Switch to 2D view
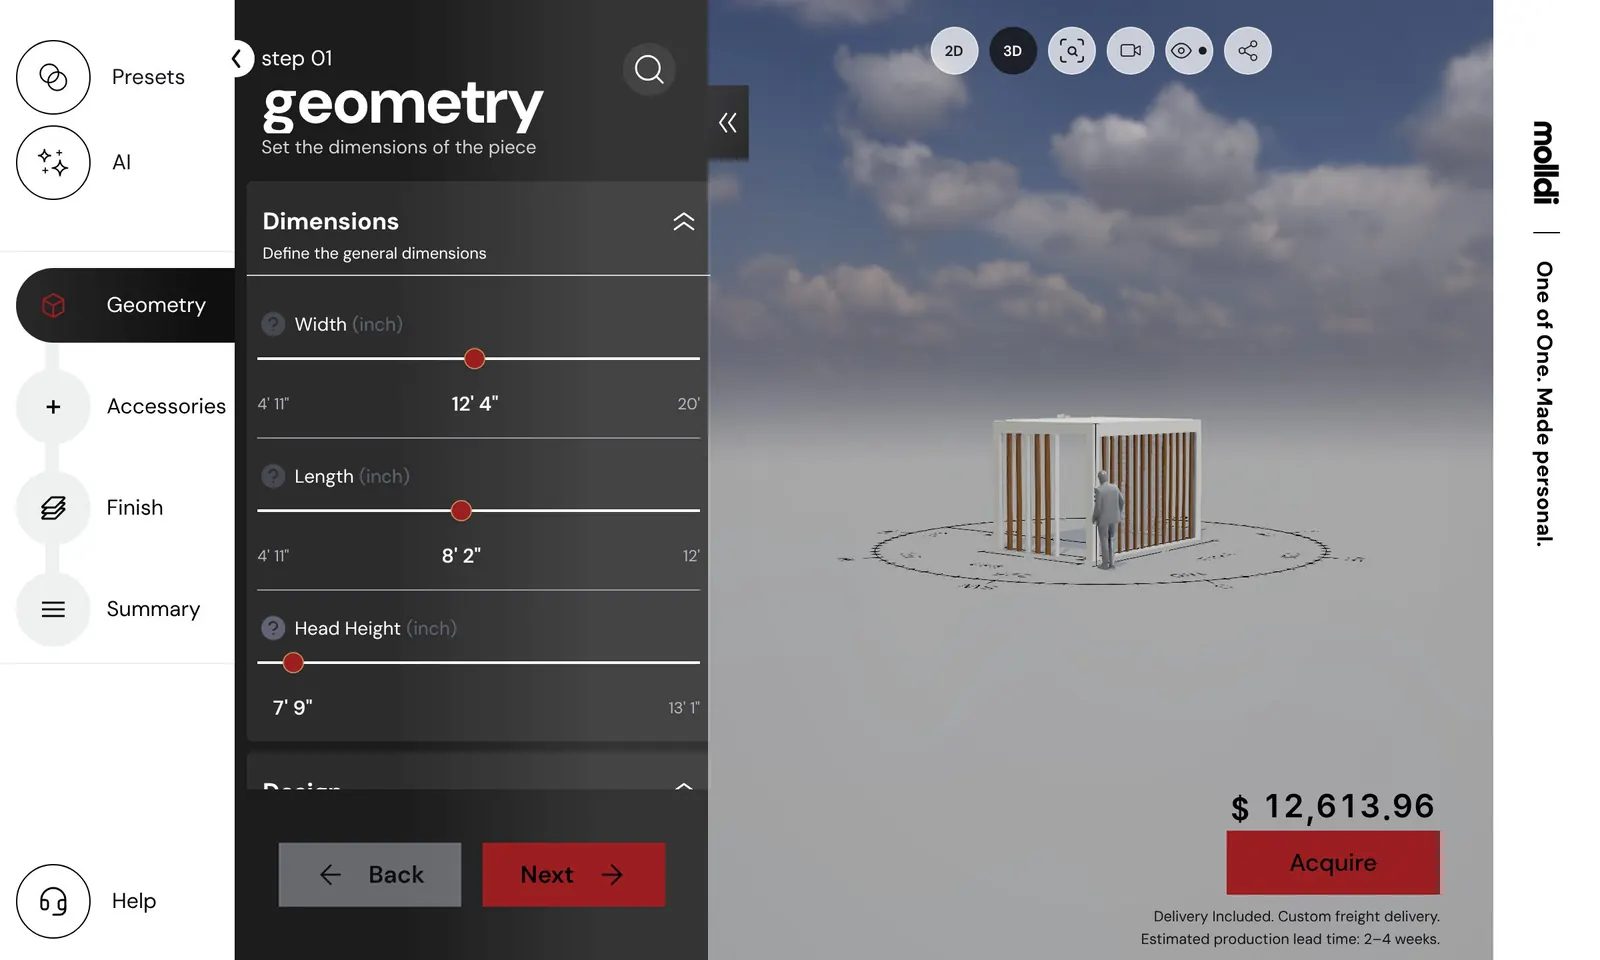 click(954, 51)
